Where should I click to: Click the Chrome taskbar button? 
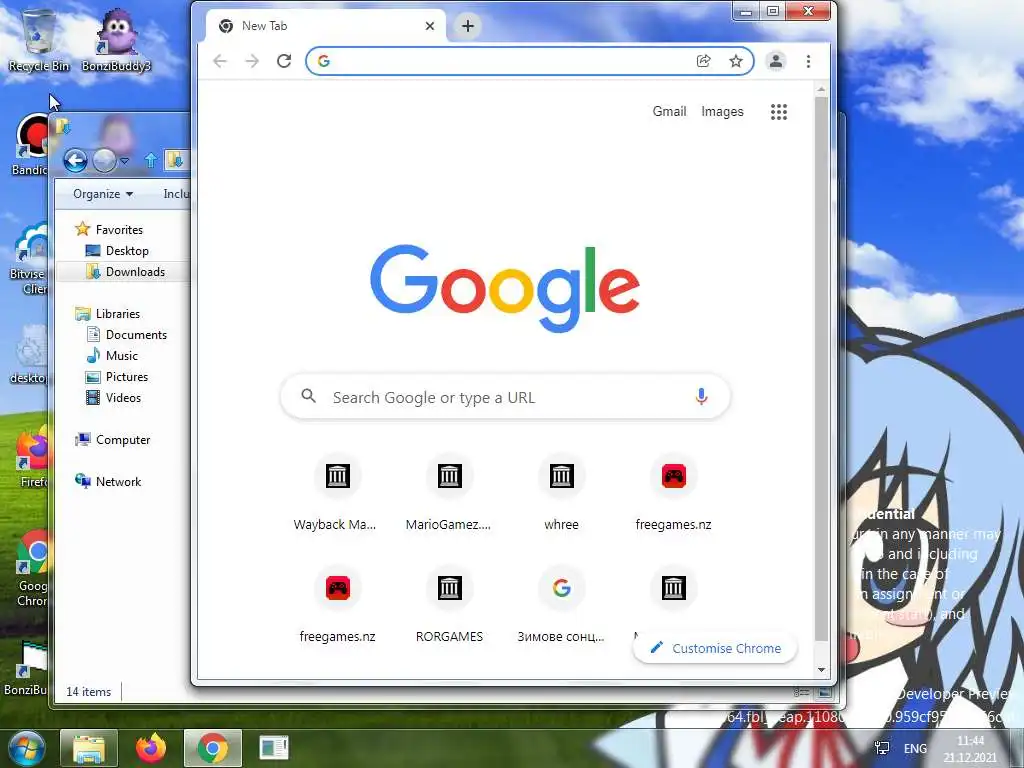coord(213,748)
